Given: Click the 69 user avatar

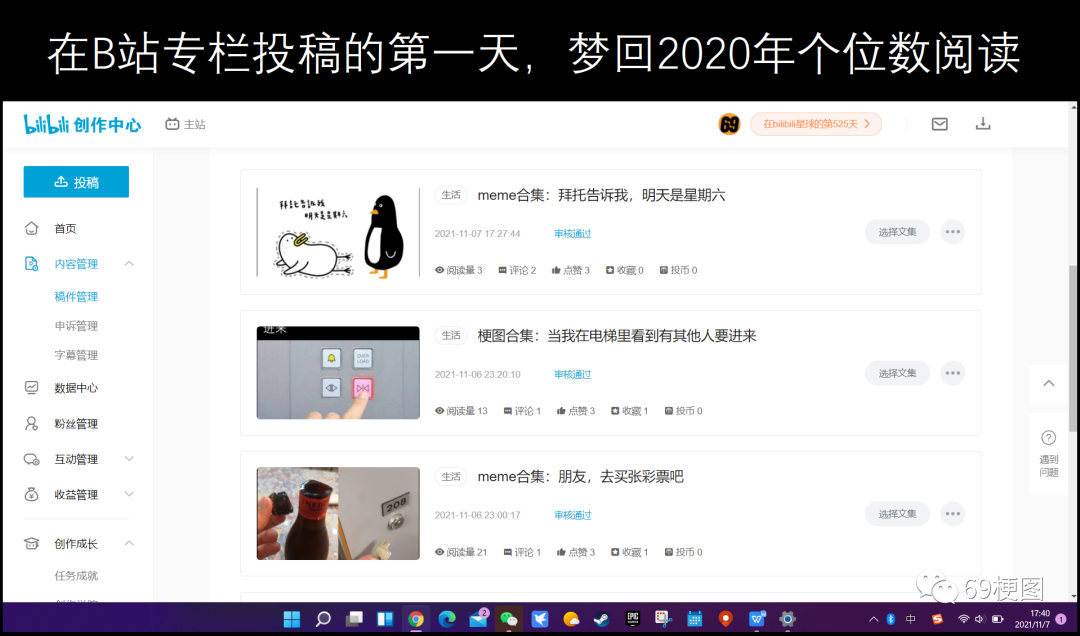Looking at the screenshot, I should (729, 124).
